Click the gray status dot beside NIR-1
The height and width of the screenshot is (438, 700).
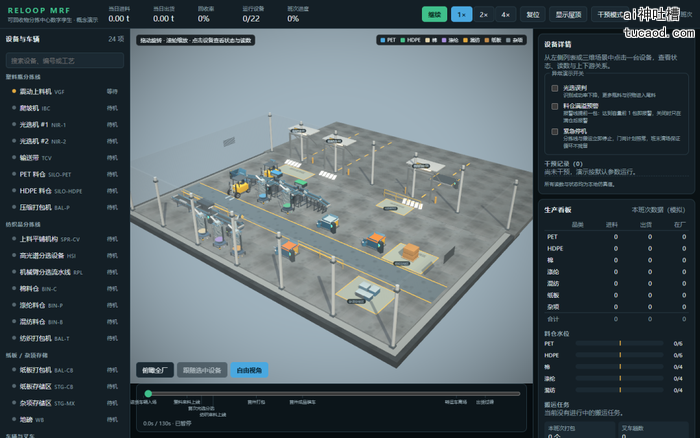point(14,125)
